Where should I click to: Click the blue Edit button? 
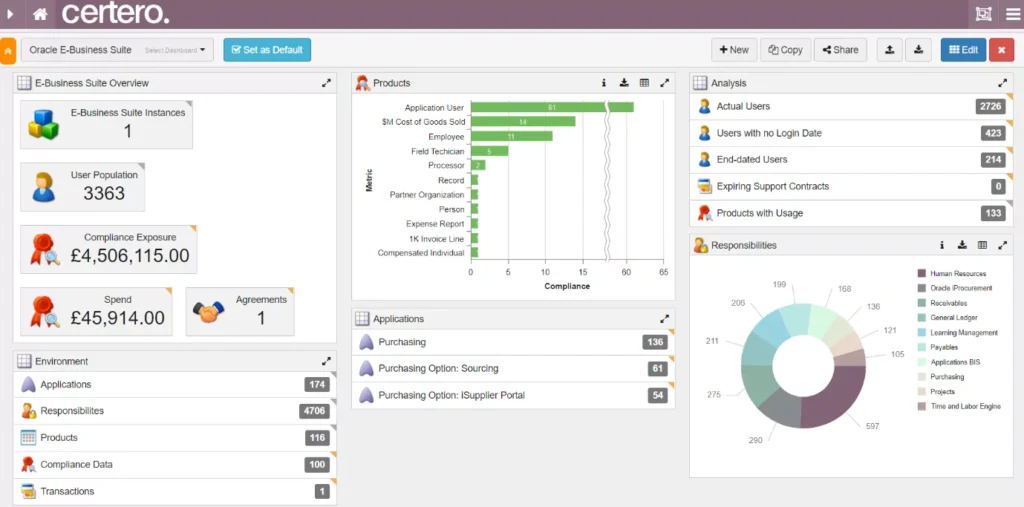point(963,50)
